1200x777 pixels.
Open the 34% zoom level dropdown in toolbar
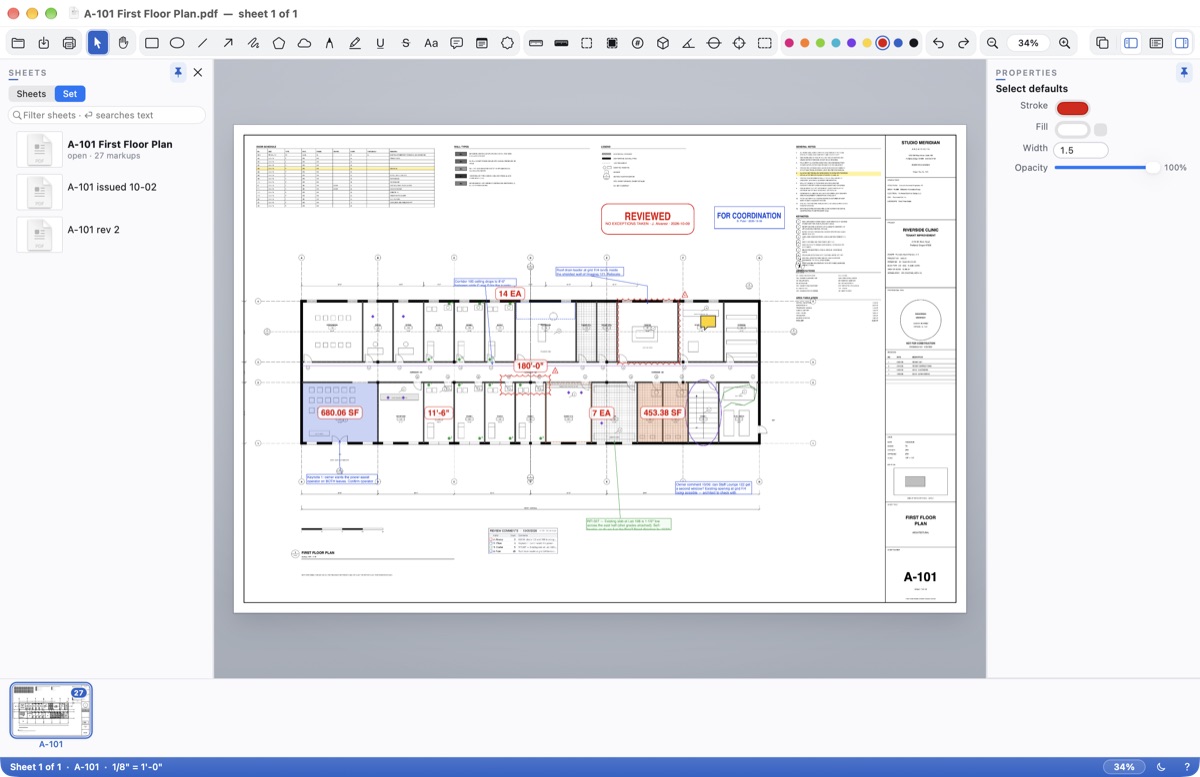1028,43
